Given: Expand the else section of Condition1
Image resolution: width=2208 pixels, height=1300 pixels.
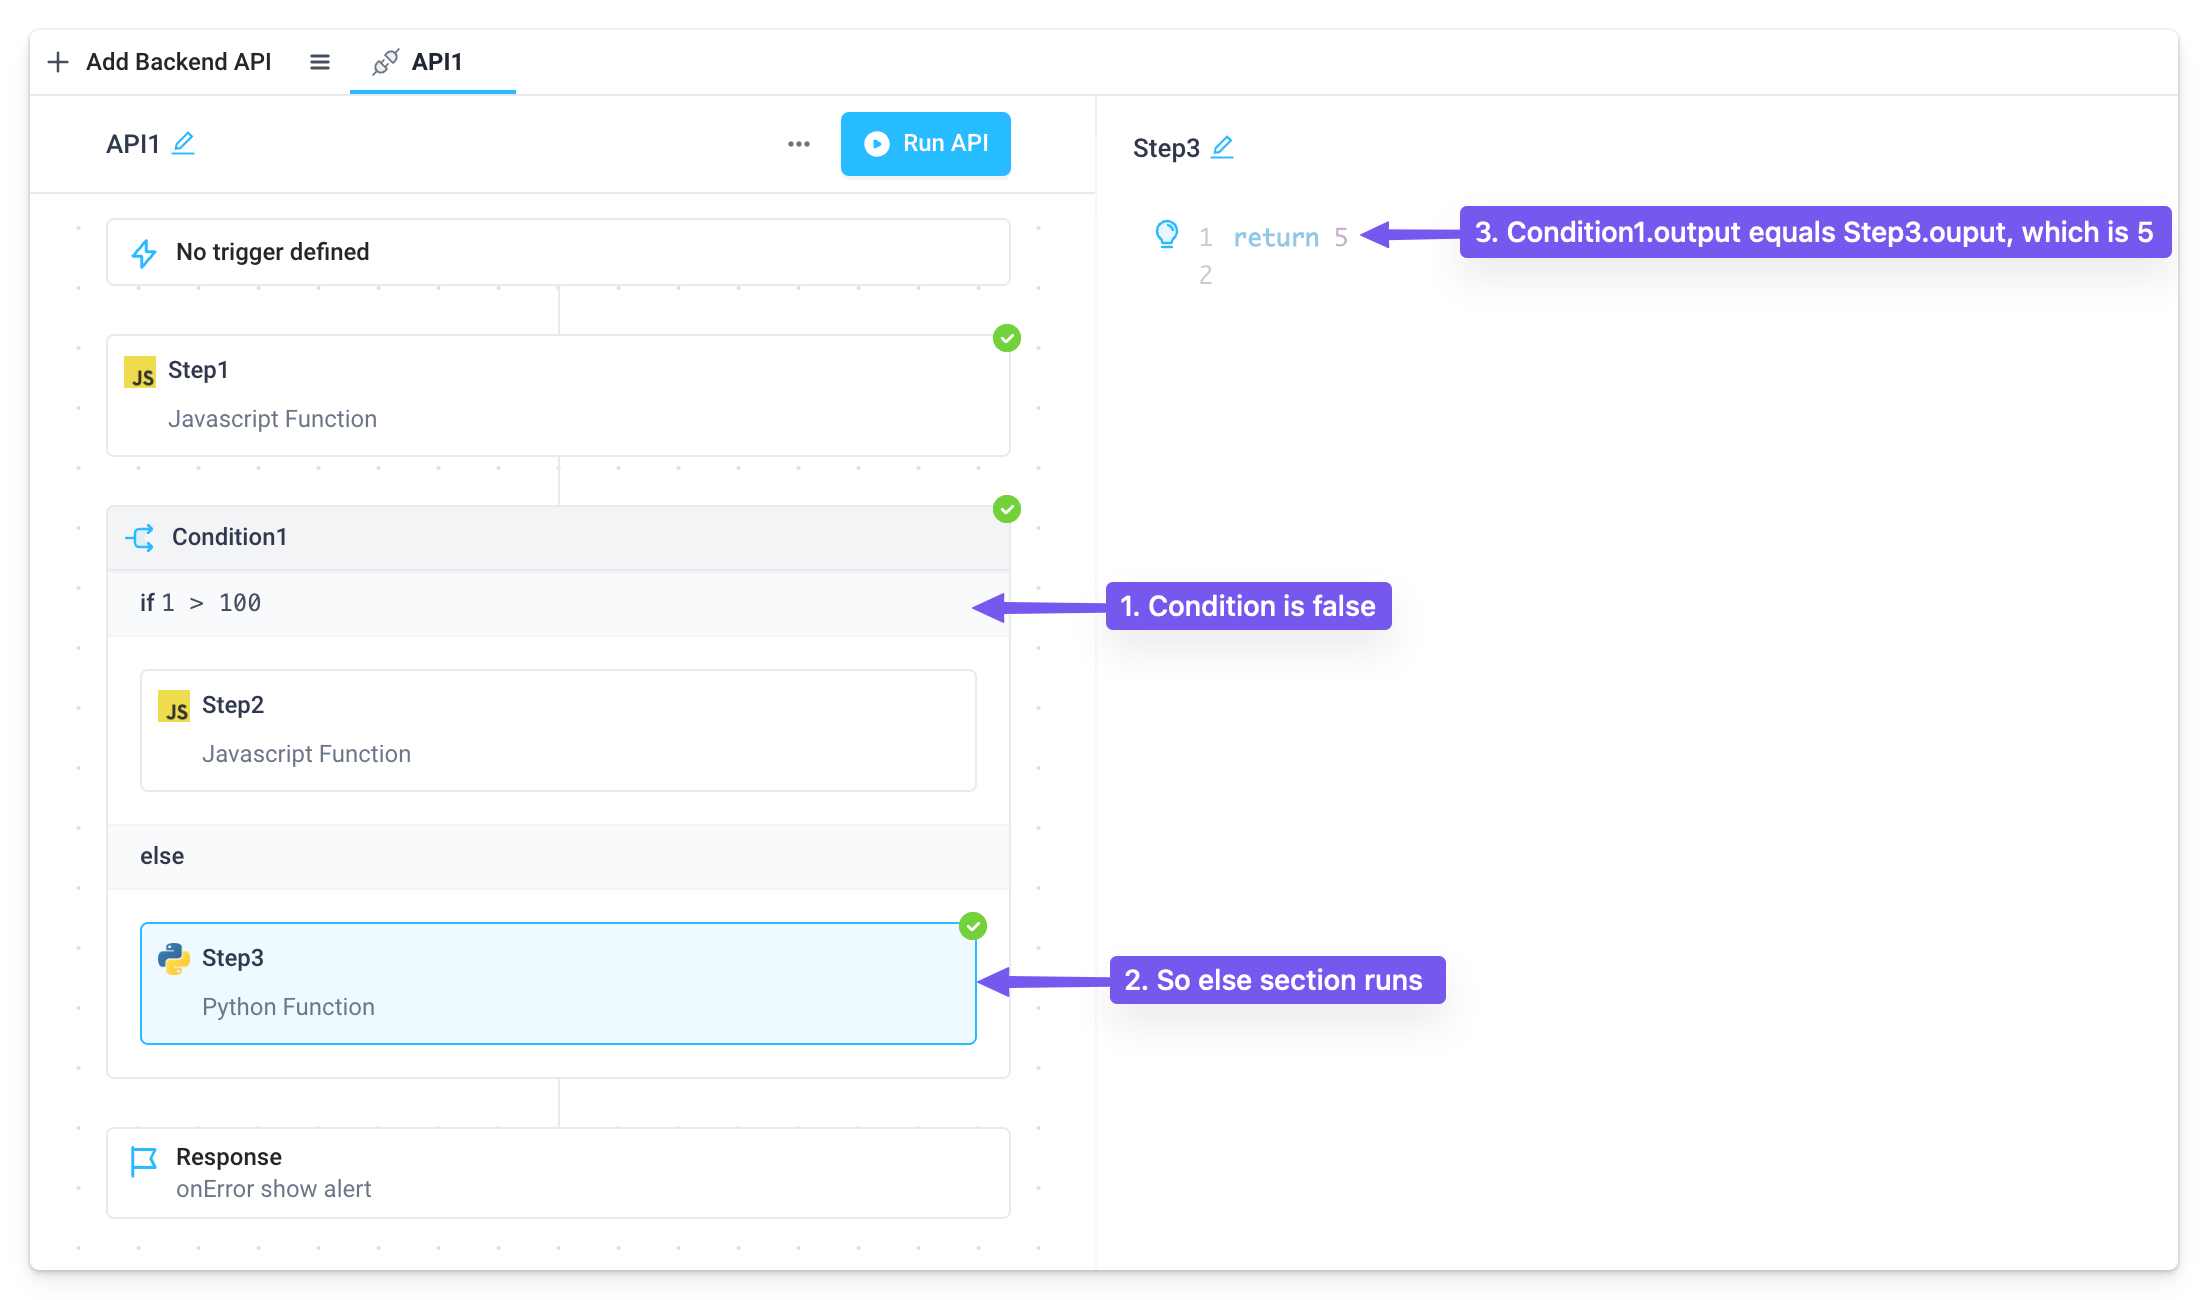Looking at the screenshot, I should coord(162,857).
